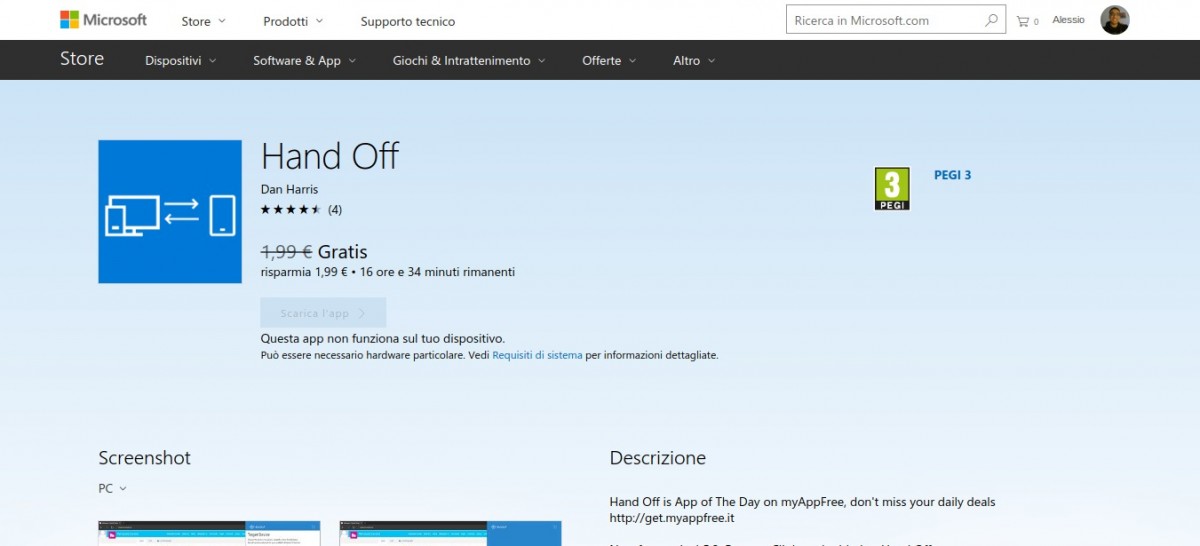Open Supporto tecnico in the top menu

tap(408, 21)
